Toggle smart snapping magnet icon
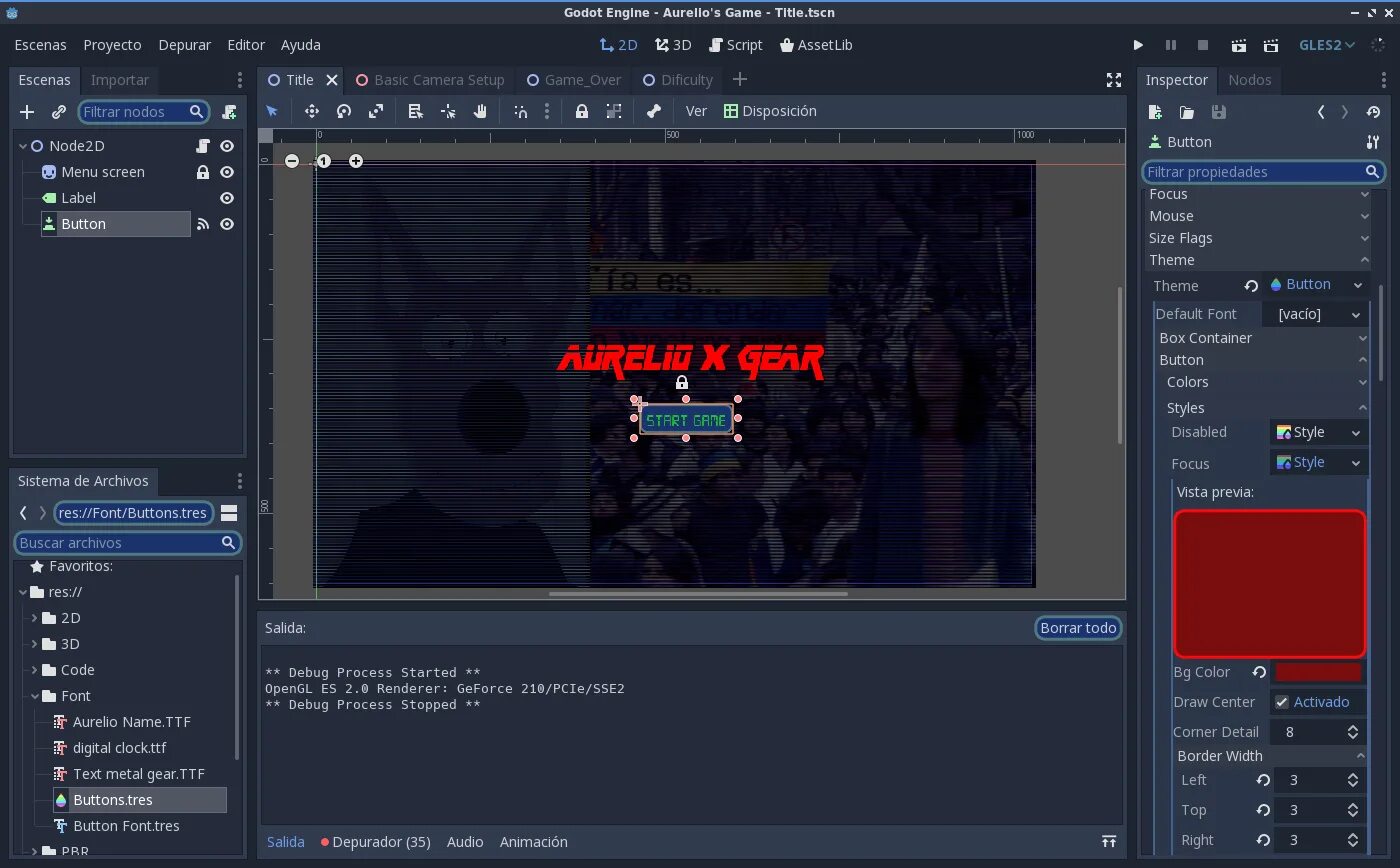This screenshot has width=1400, height=868. [520, 111]
